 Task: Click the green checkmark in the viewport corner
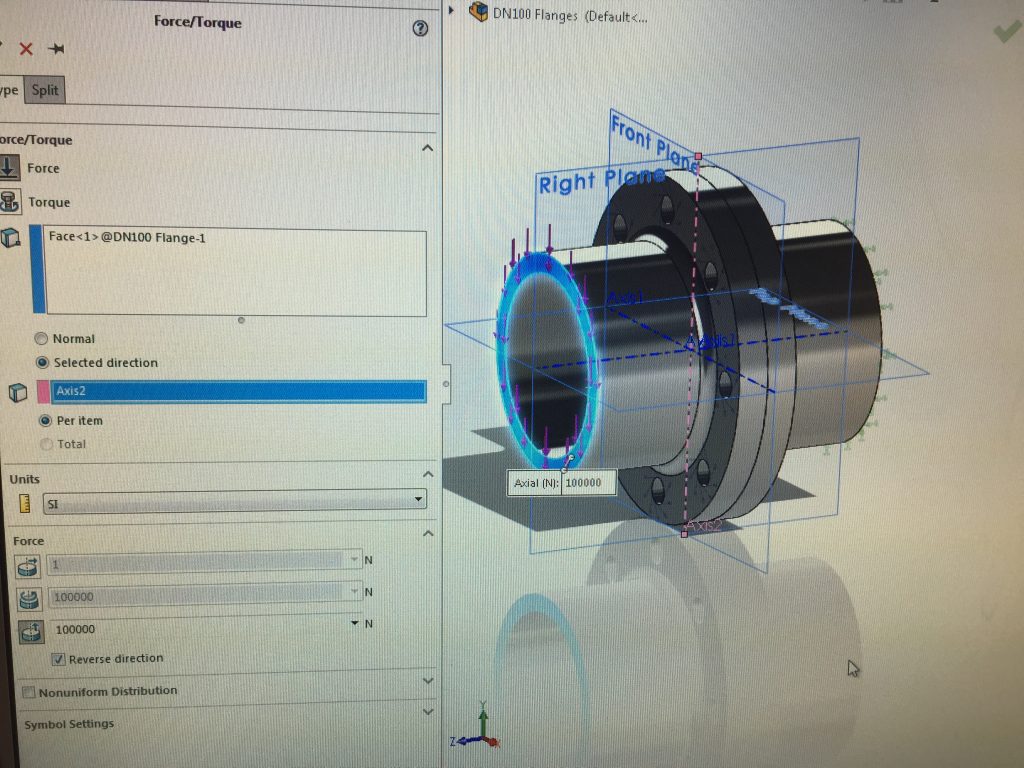(x=1005, y=32)
